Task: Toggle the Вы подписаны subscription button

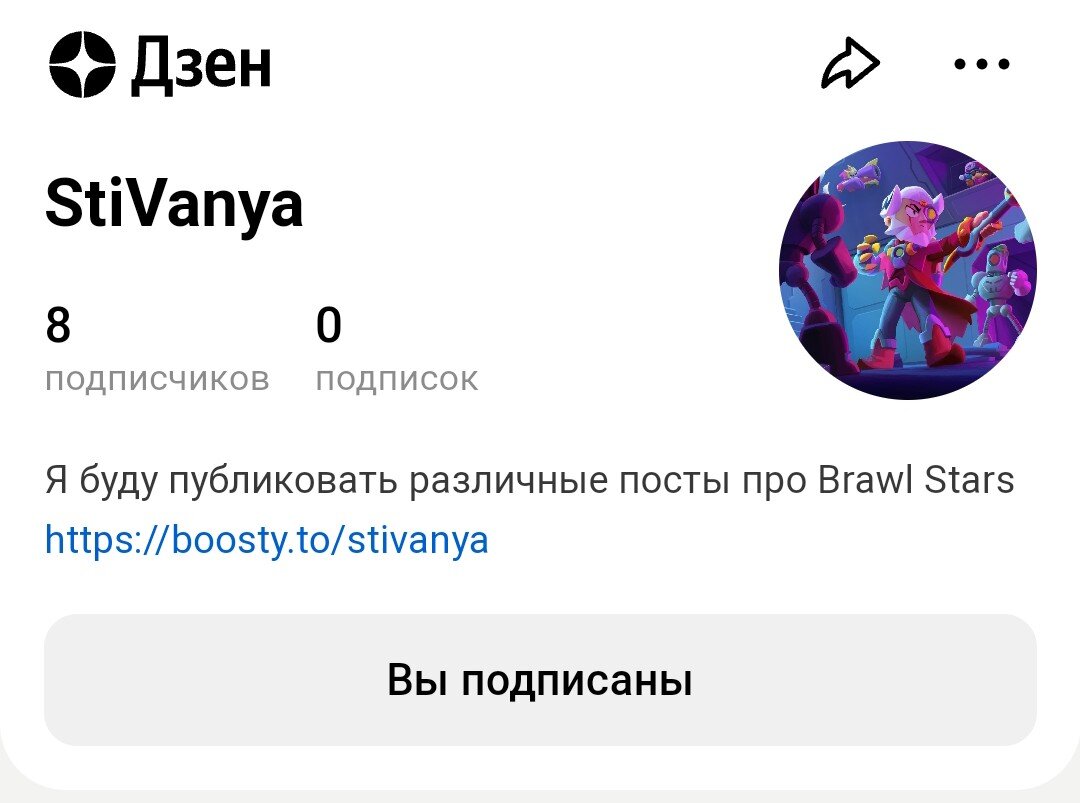Action: [x=540, y=680]
